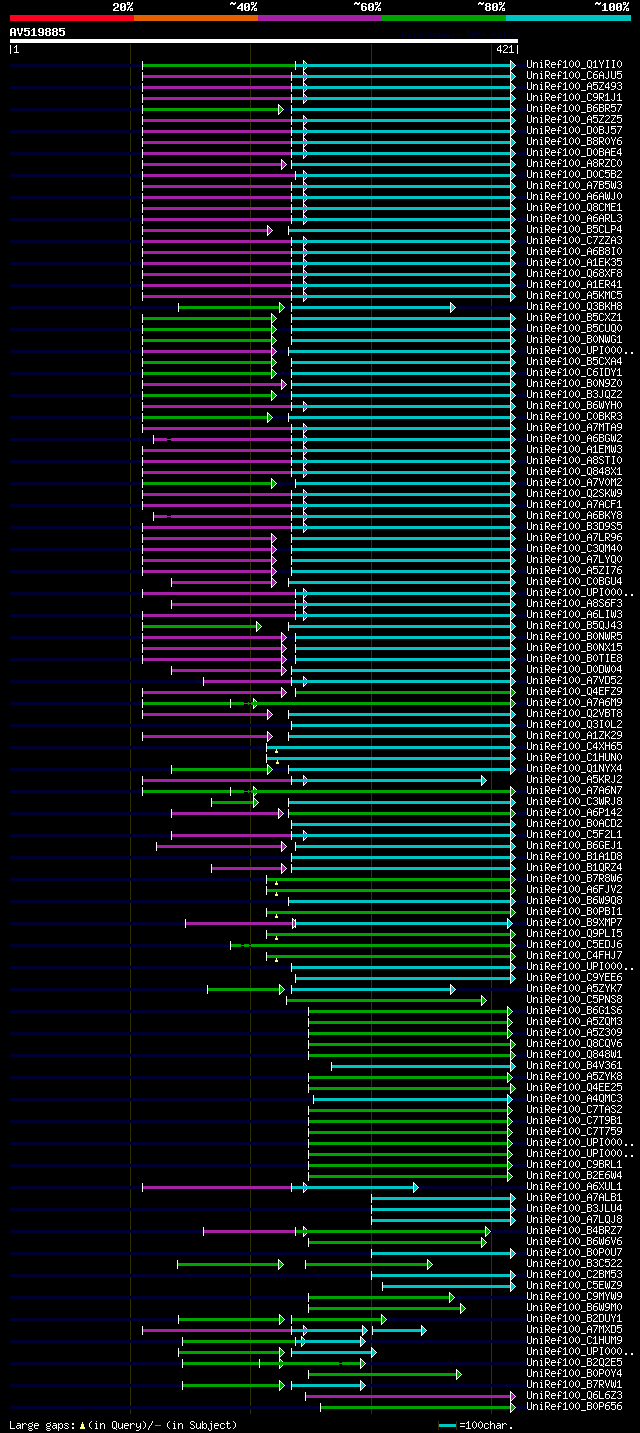
Task: Select the UniRef100_B0P0U7 label
Action: pyautogui.click(x=574, y=1252)
